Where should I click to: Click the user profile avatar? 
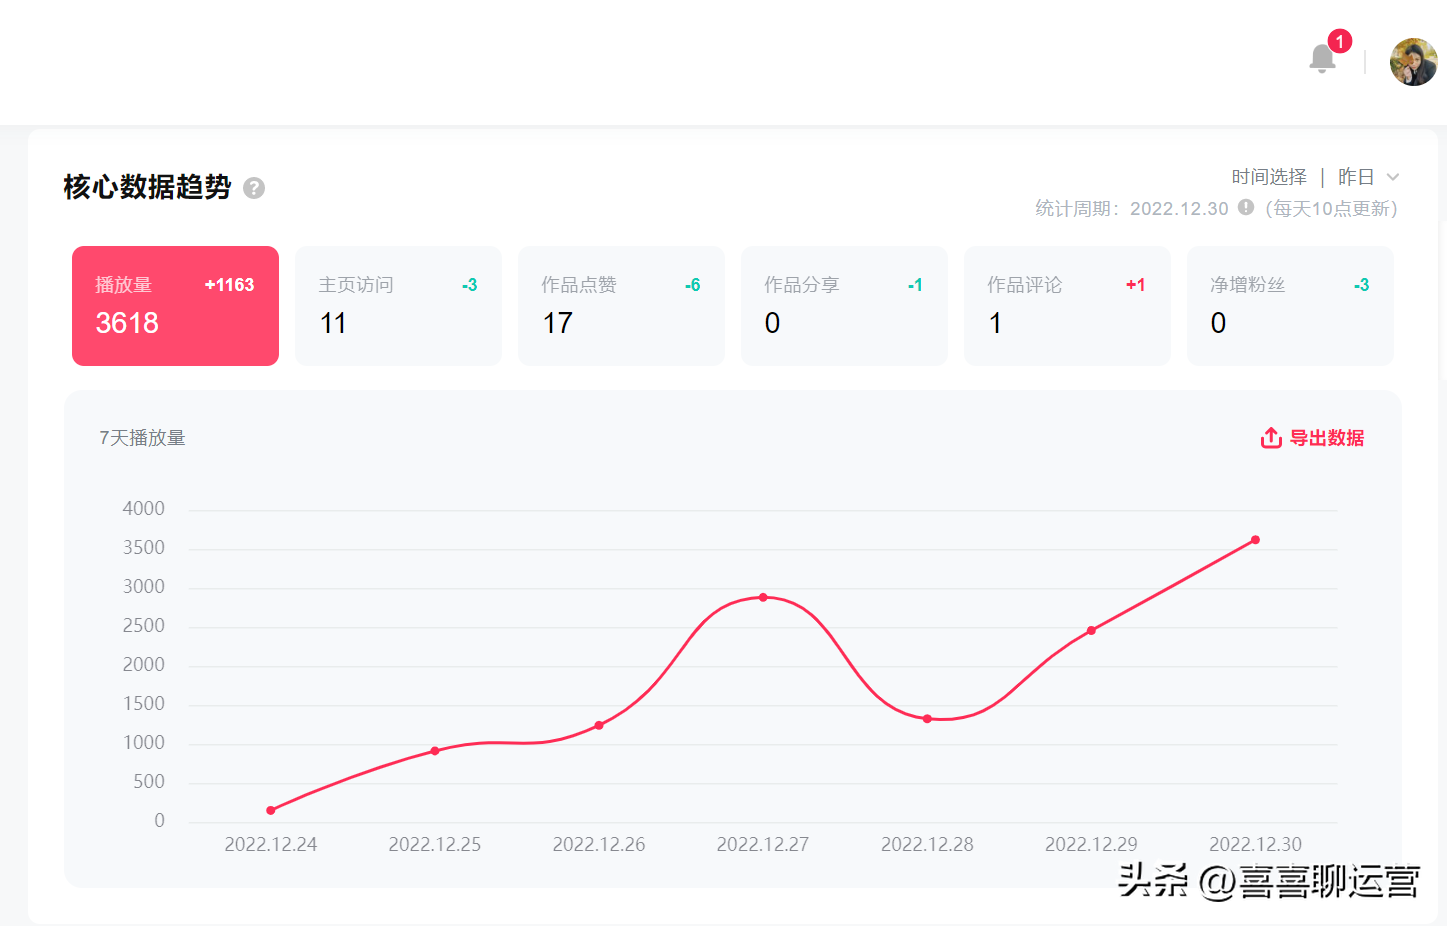point(1413,62)
